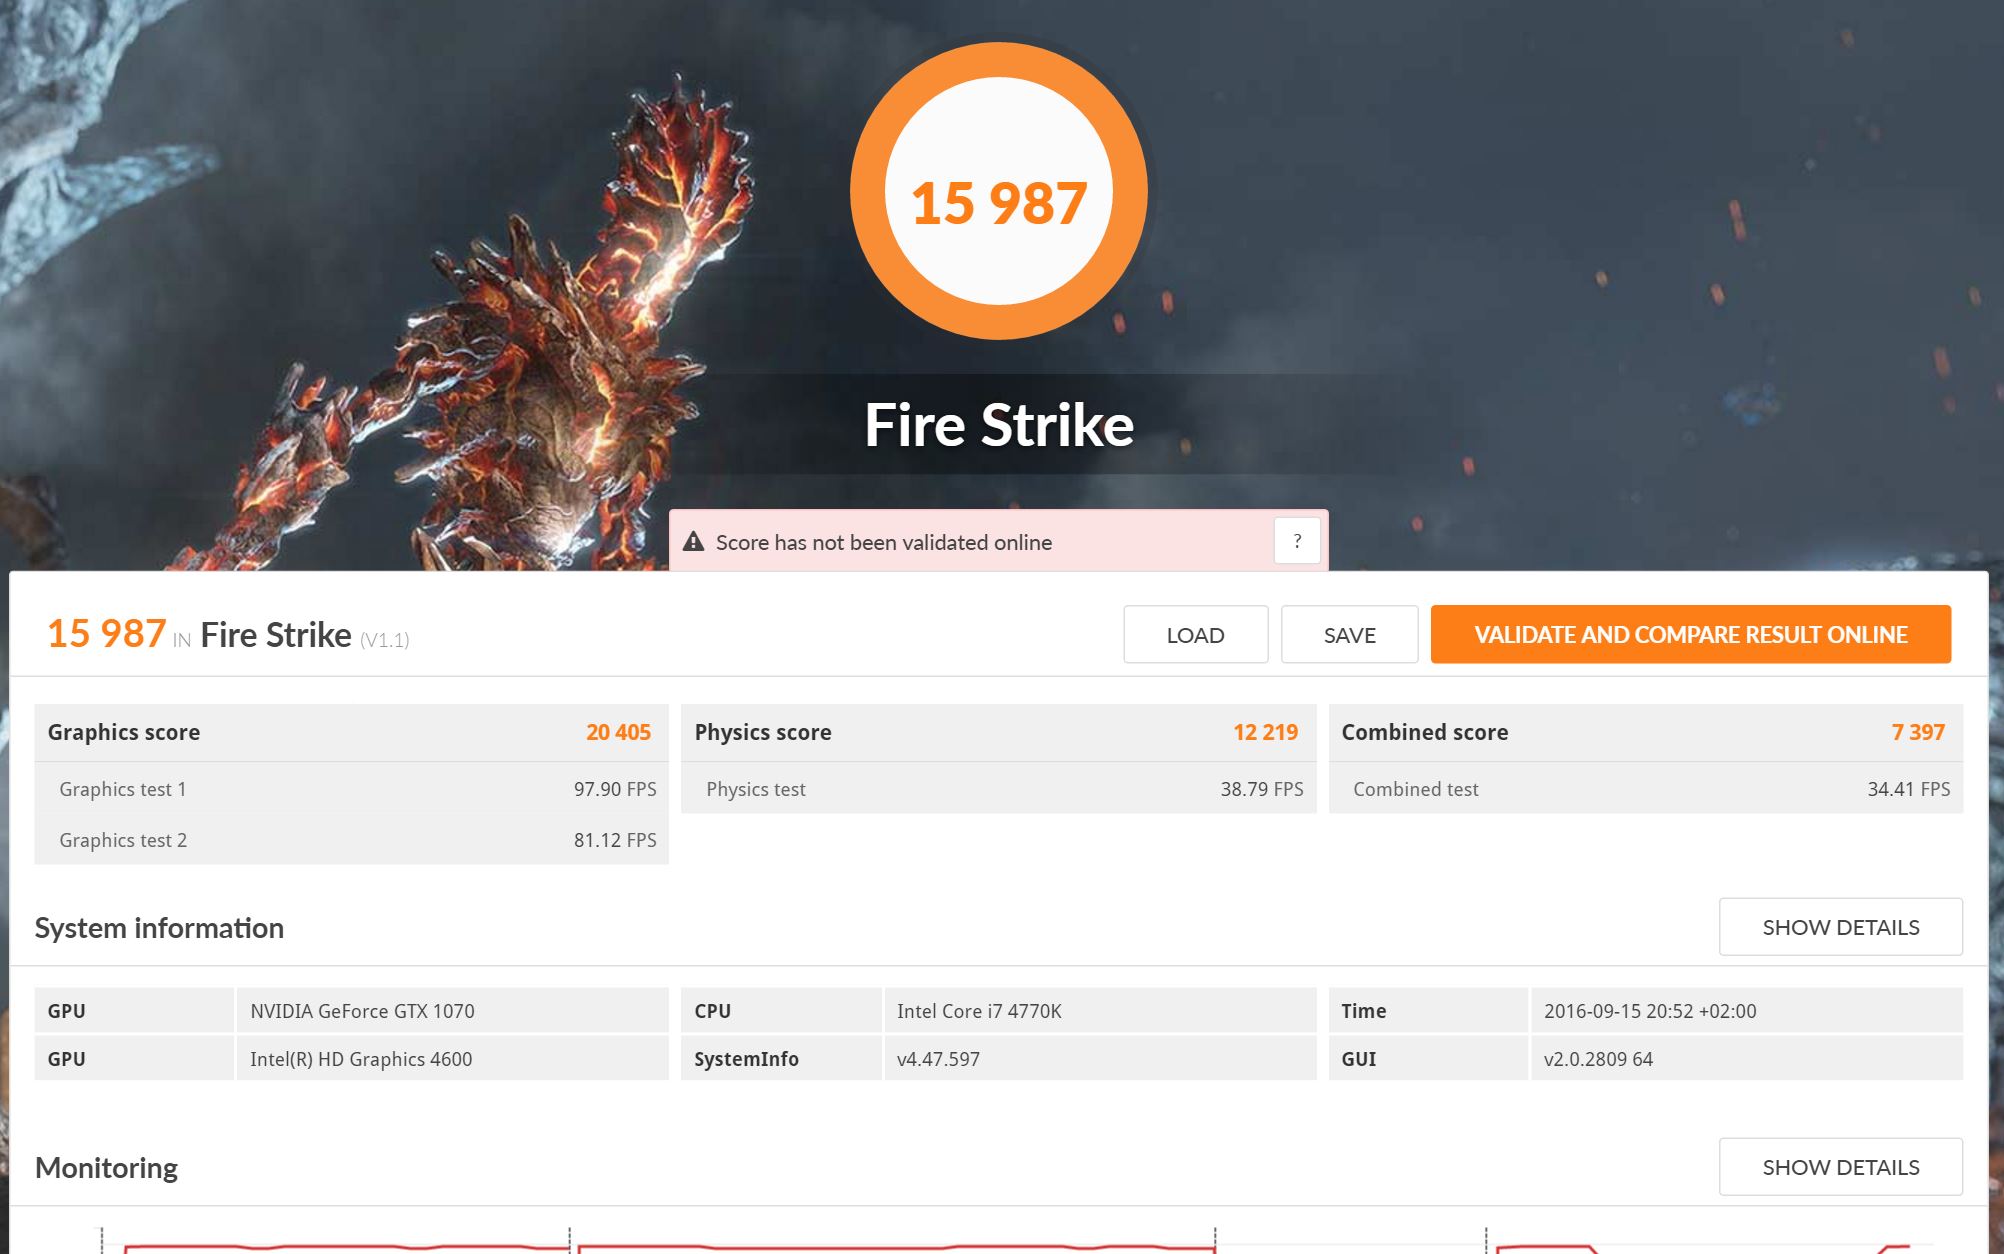Click the question mark help button
This screenshot has height=1254, width=2004.
click(1296, 541)
